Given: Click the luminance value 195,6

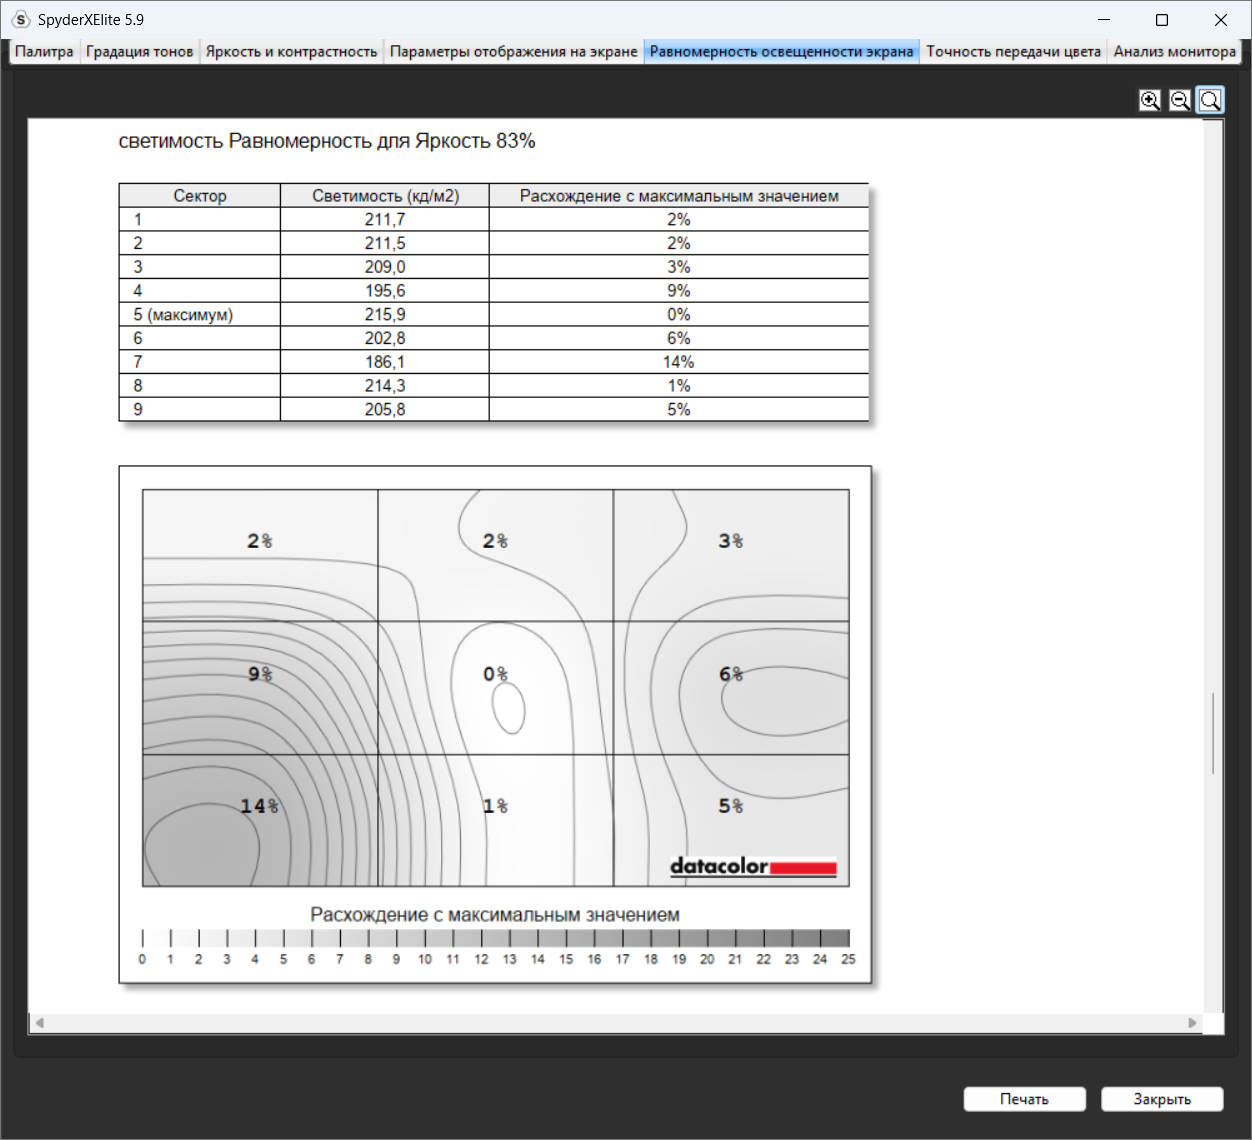Looking at the screenshot, I should (385, 291).
